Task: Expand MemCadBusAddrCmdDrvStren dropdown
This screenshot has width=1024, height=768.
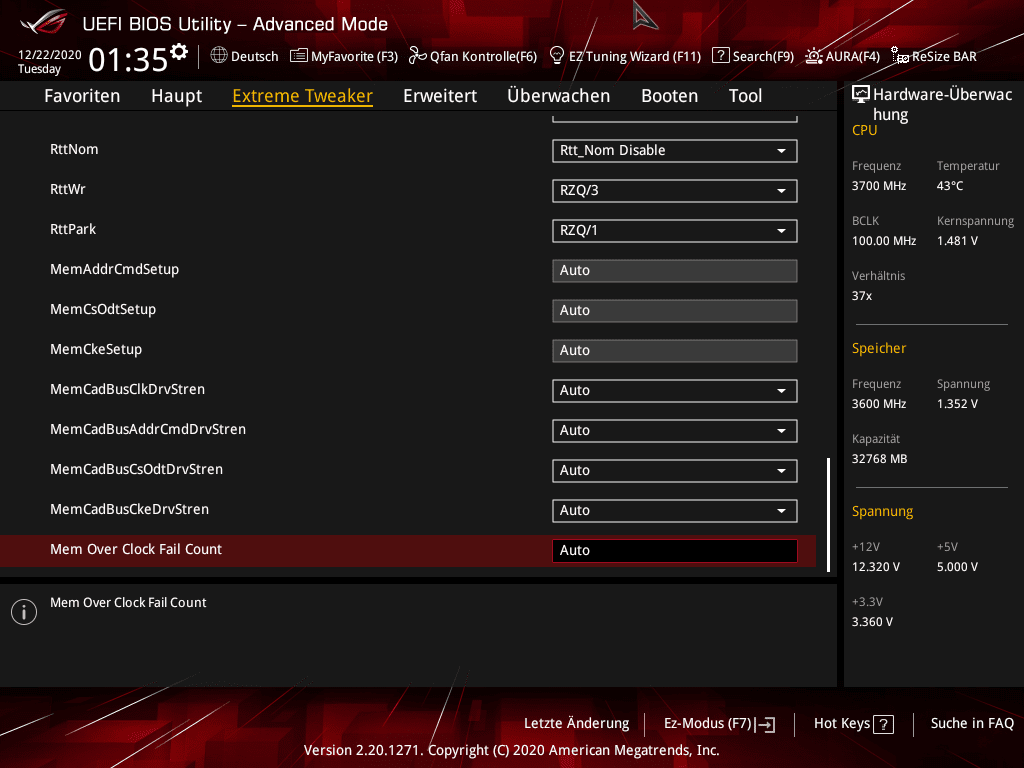Action: pyautogui.click(x=675, y=430)
